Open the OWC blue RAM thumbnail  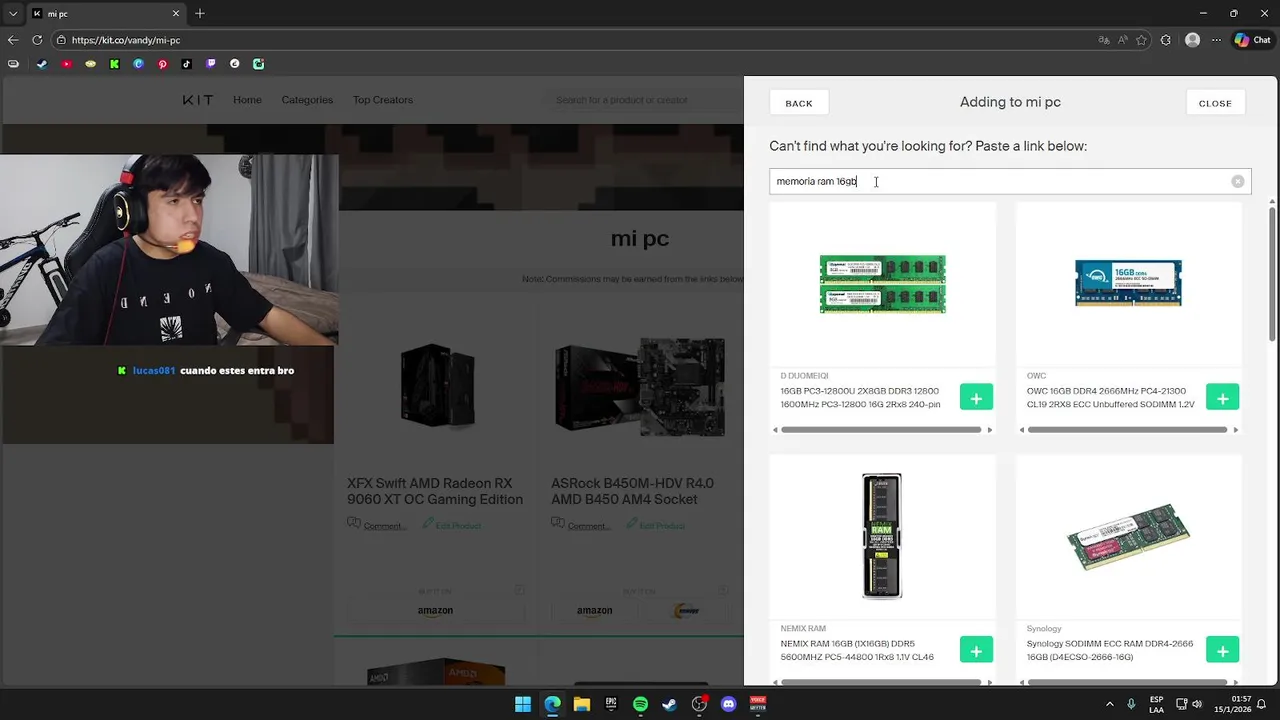click(x=1128, y=283)
